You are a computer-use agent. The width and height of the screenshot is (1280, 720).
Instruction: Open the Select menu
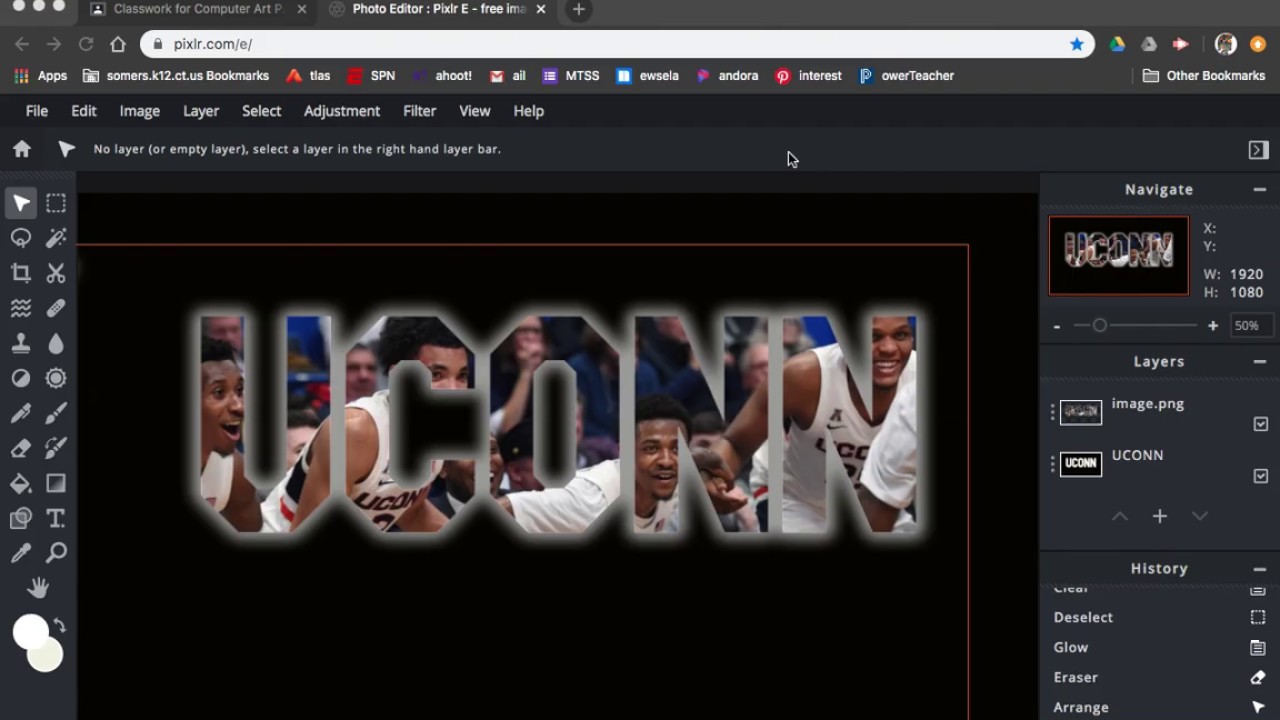[262, 111]
